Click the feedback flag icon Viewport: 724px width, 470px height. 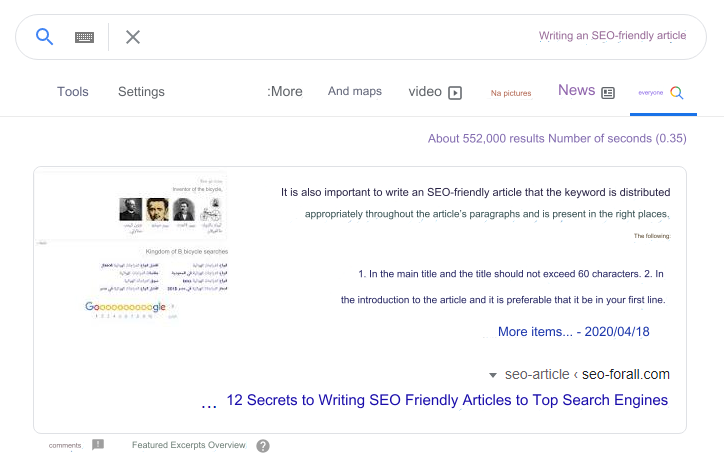[x=98, y=445]
